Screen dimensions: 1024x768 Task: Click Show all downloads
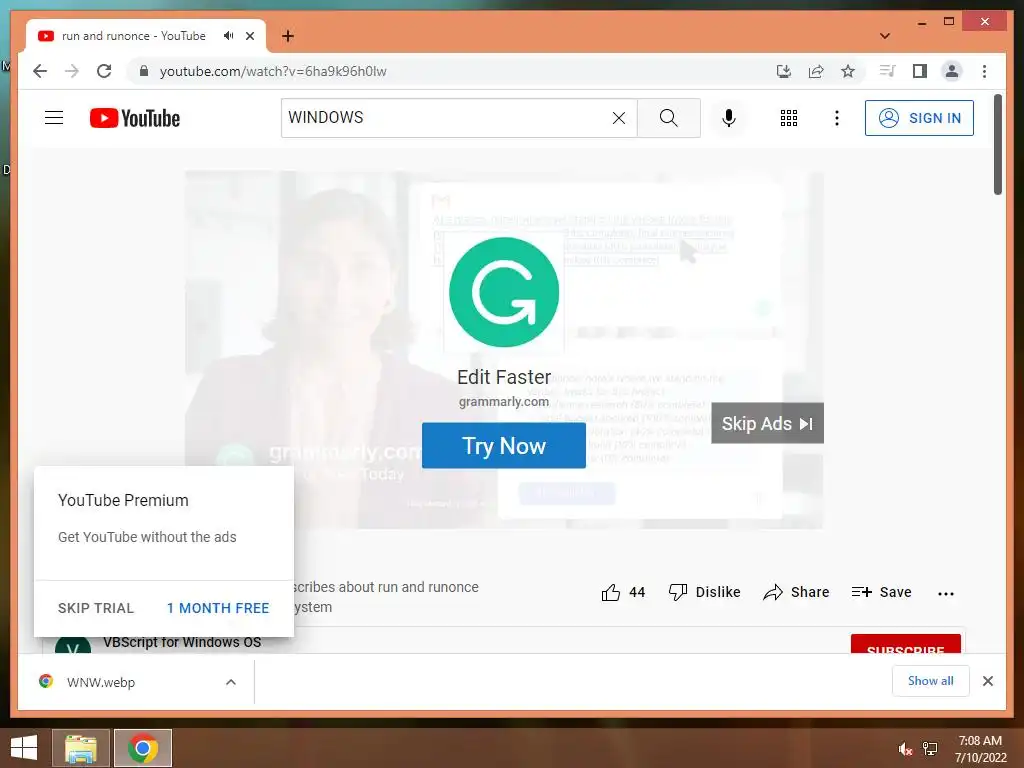930,681
